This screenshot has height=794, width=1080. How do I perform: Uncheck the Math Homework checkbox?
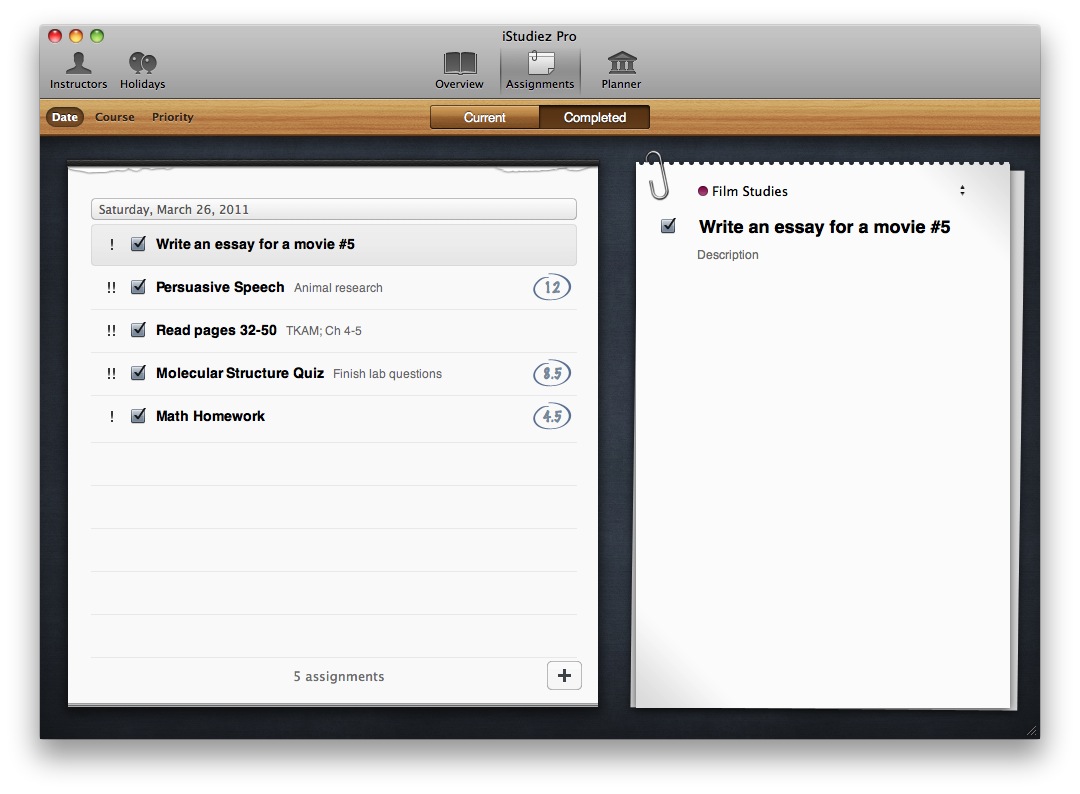coord(139,416)
